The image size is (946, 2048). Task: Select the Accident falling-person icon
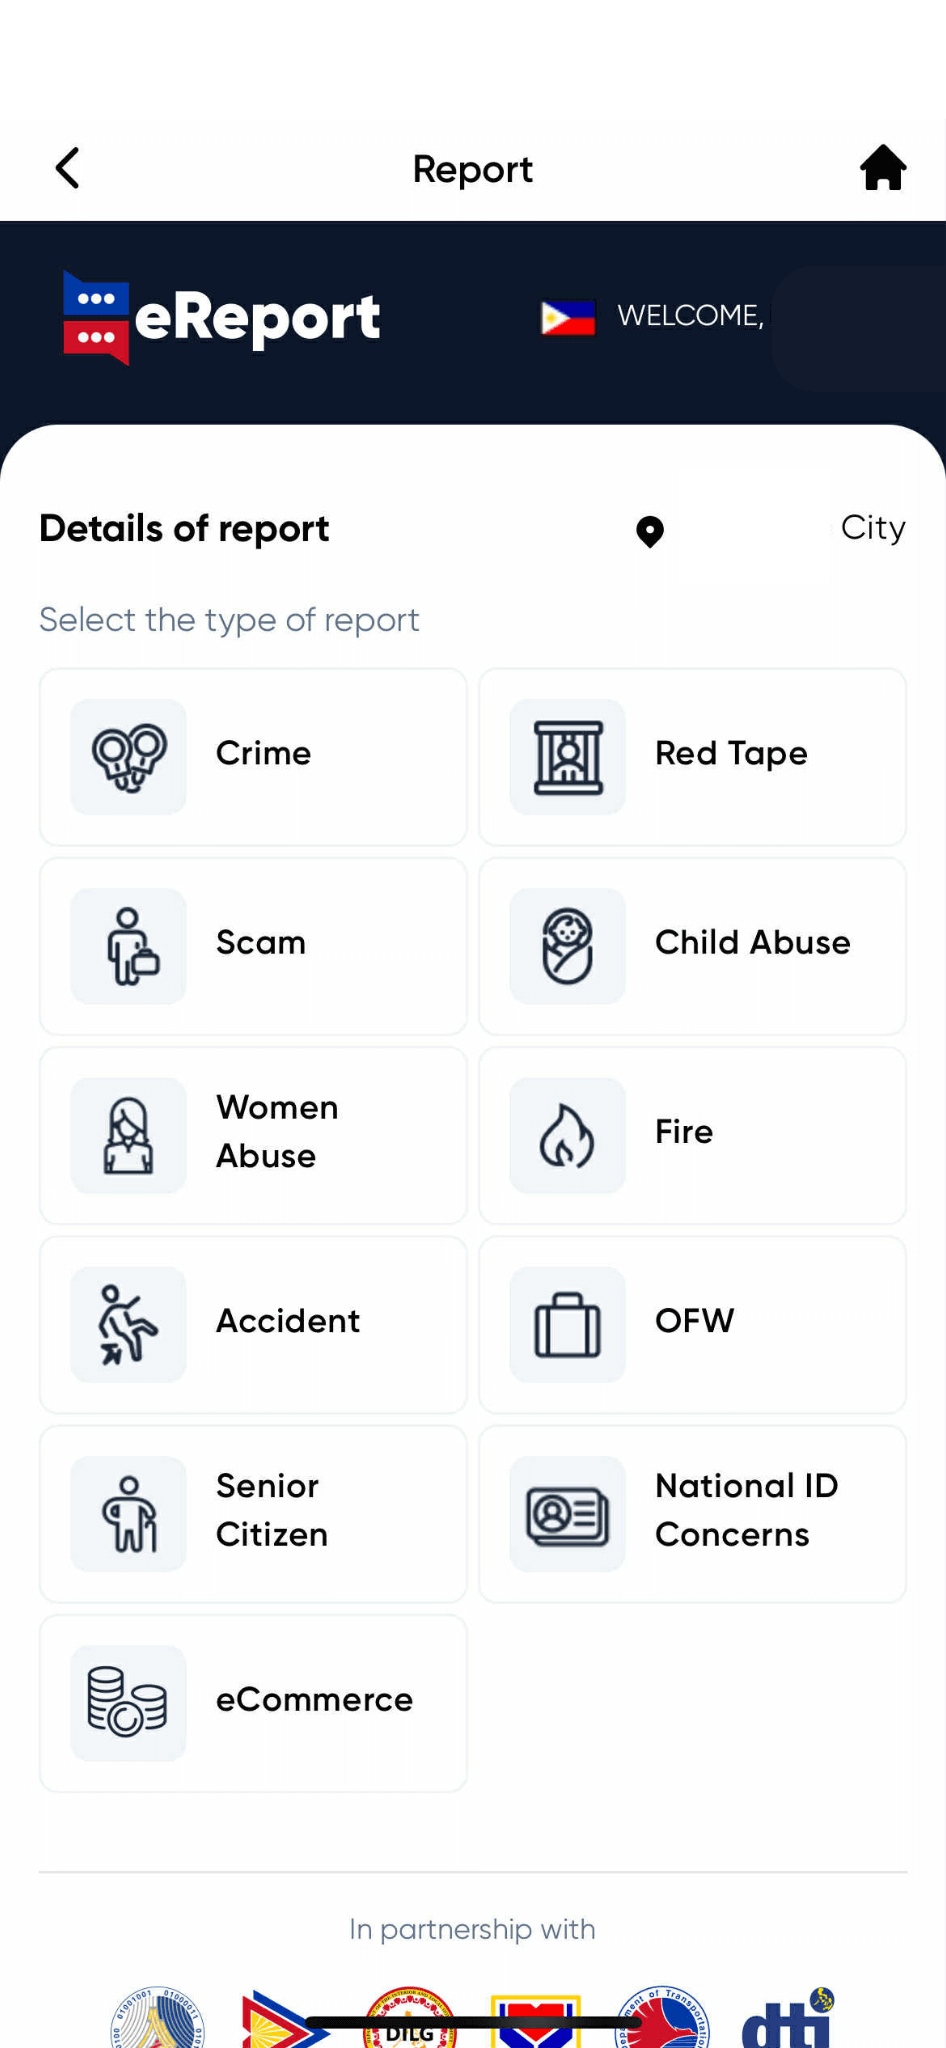click(127, 1324)
